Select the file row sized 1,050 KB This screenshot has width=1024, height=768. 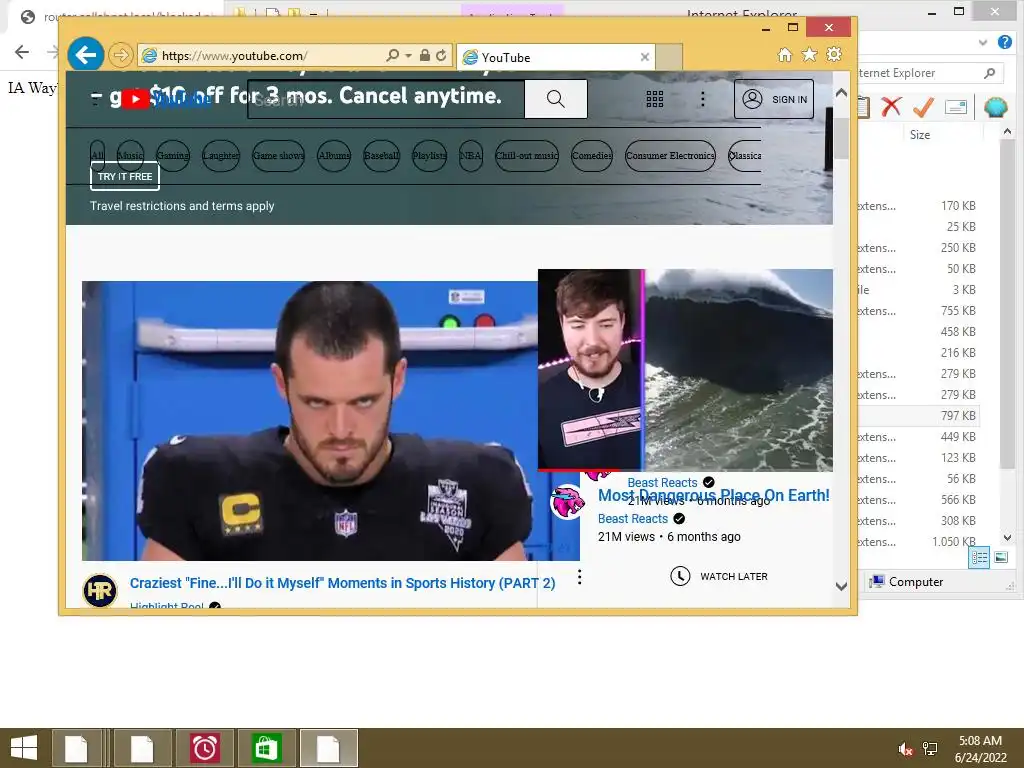pos(919,541)
